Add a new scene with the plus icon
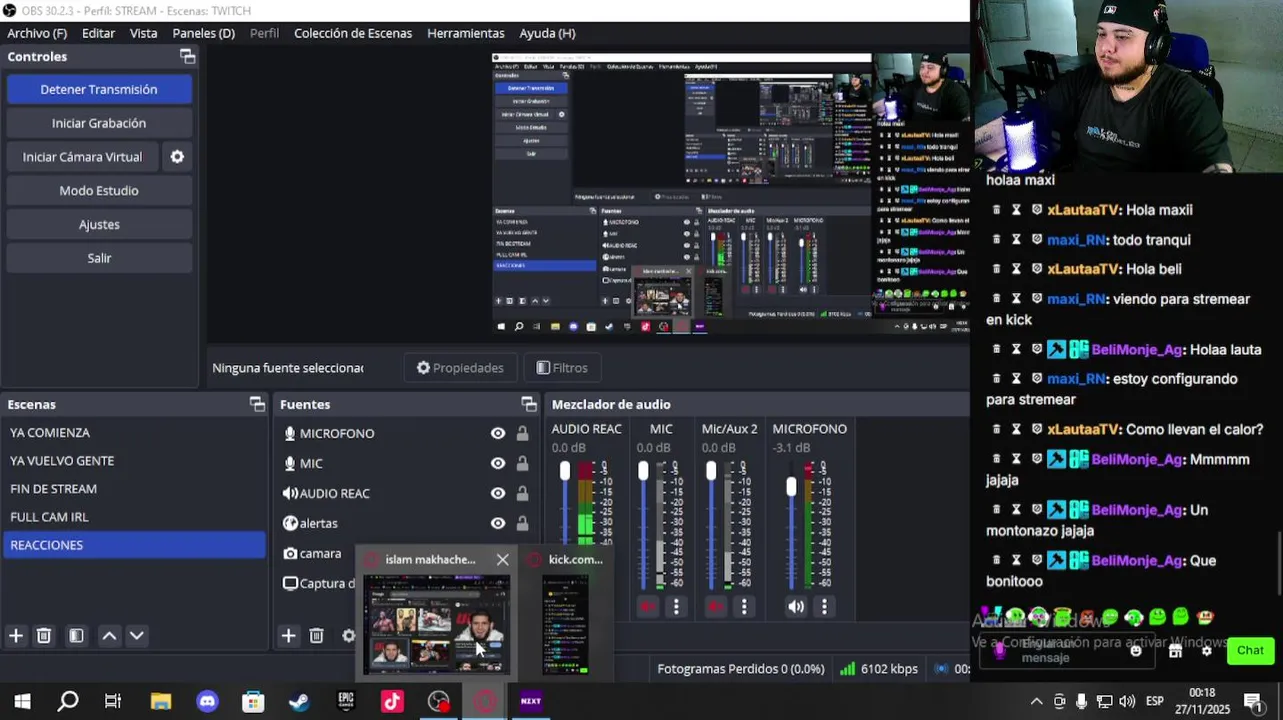The height and width of the screenshot is (720, 1283). point(16,636)
